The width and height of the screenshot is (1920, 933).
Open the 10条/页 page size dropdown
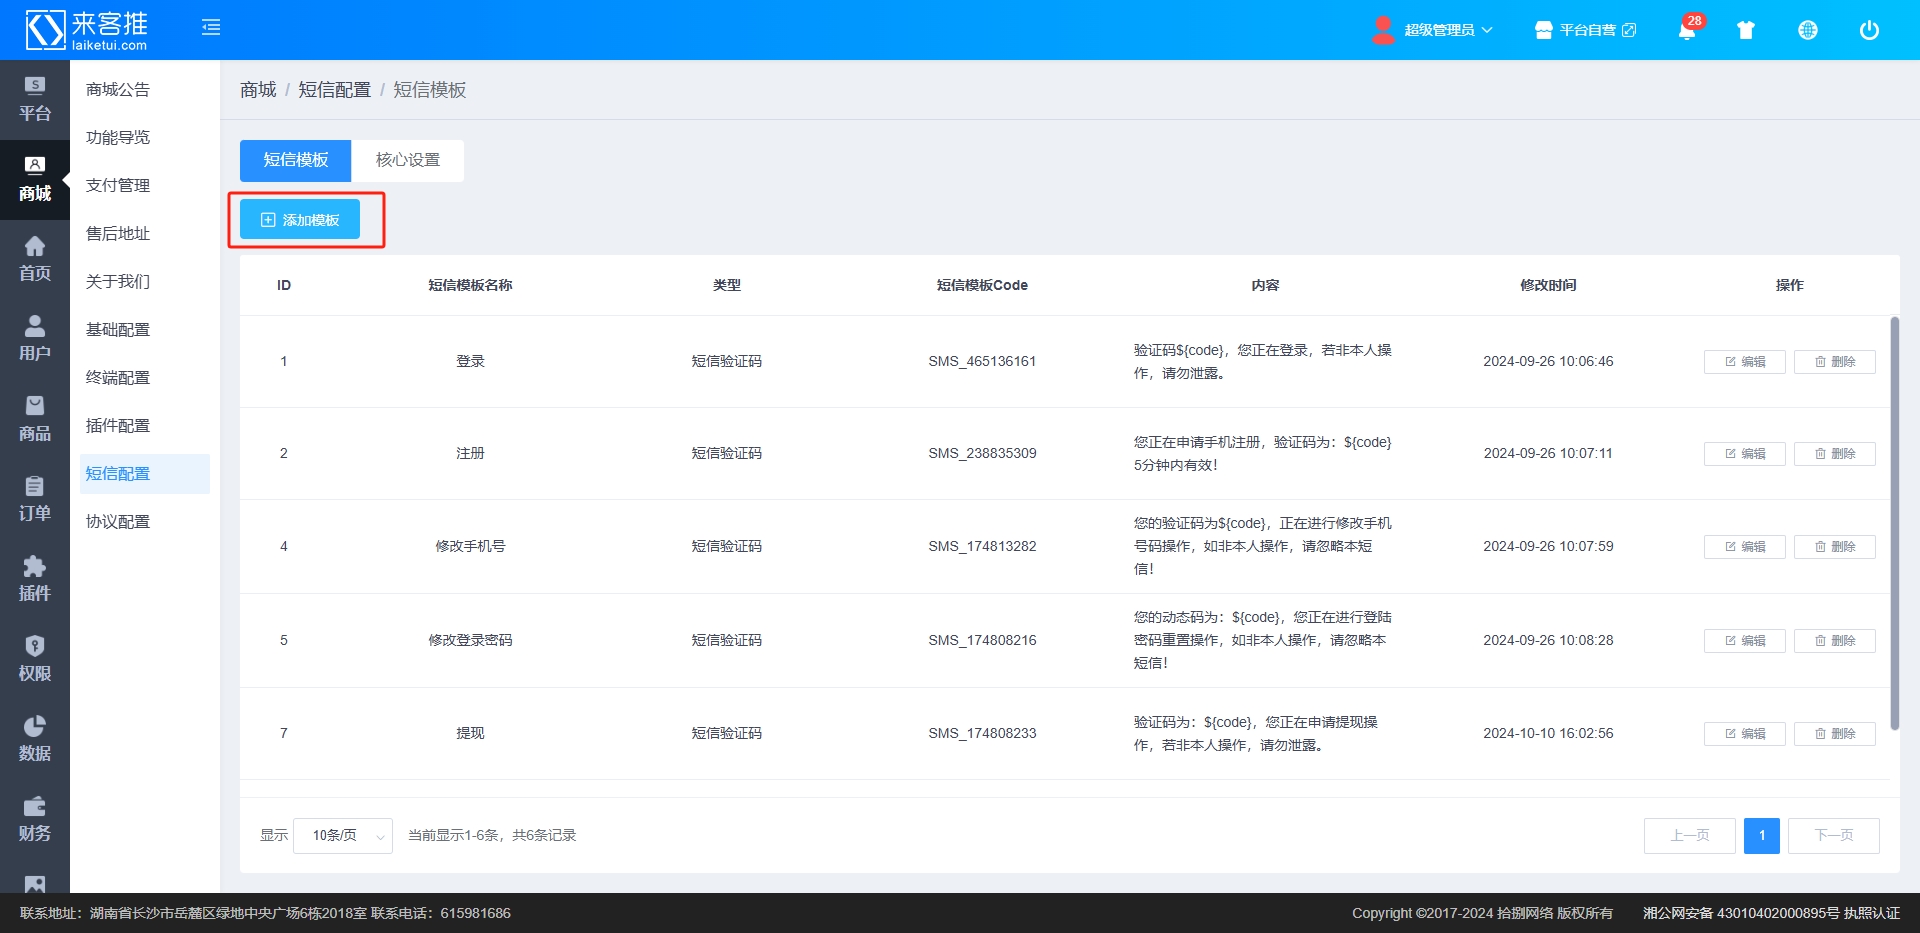pos(343,836)
